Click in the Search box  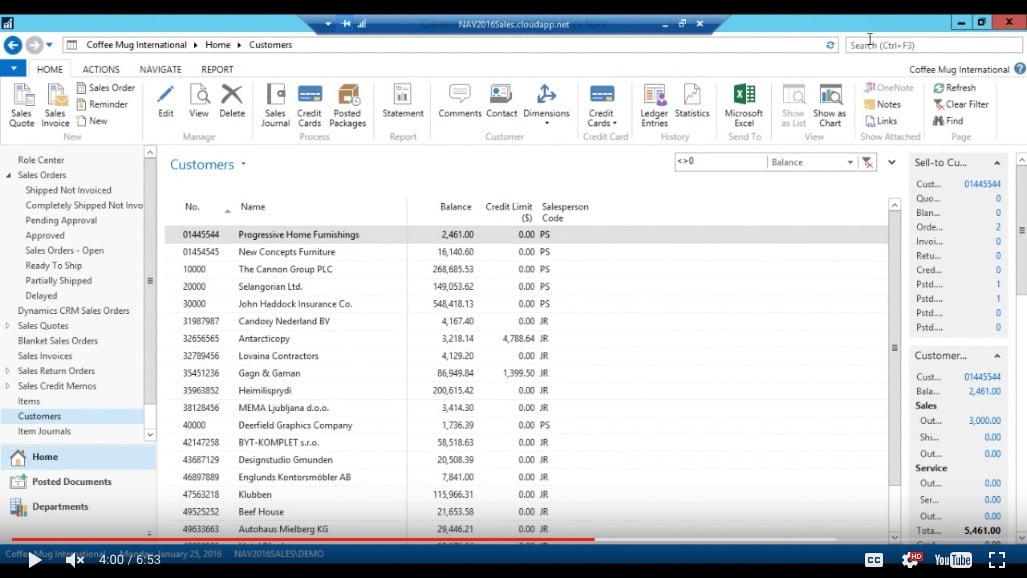(933, 45)
